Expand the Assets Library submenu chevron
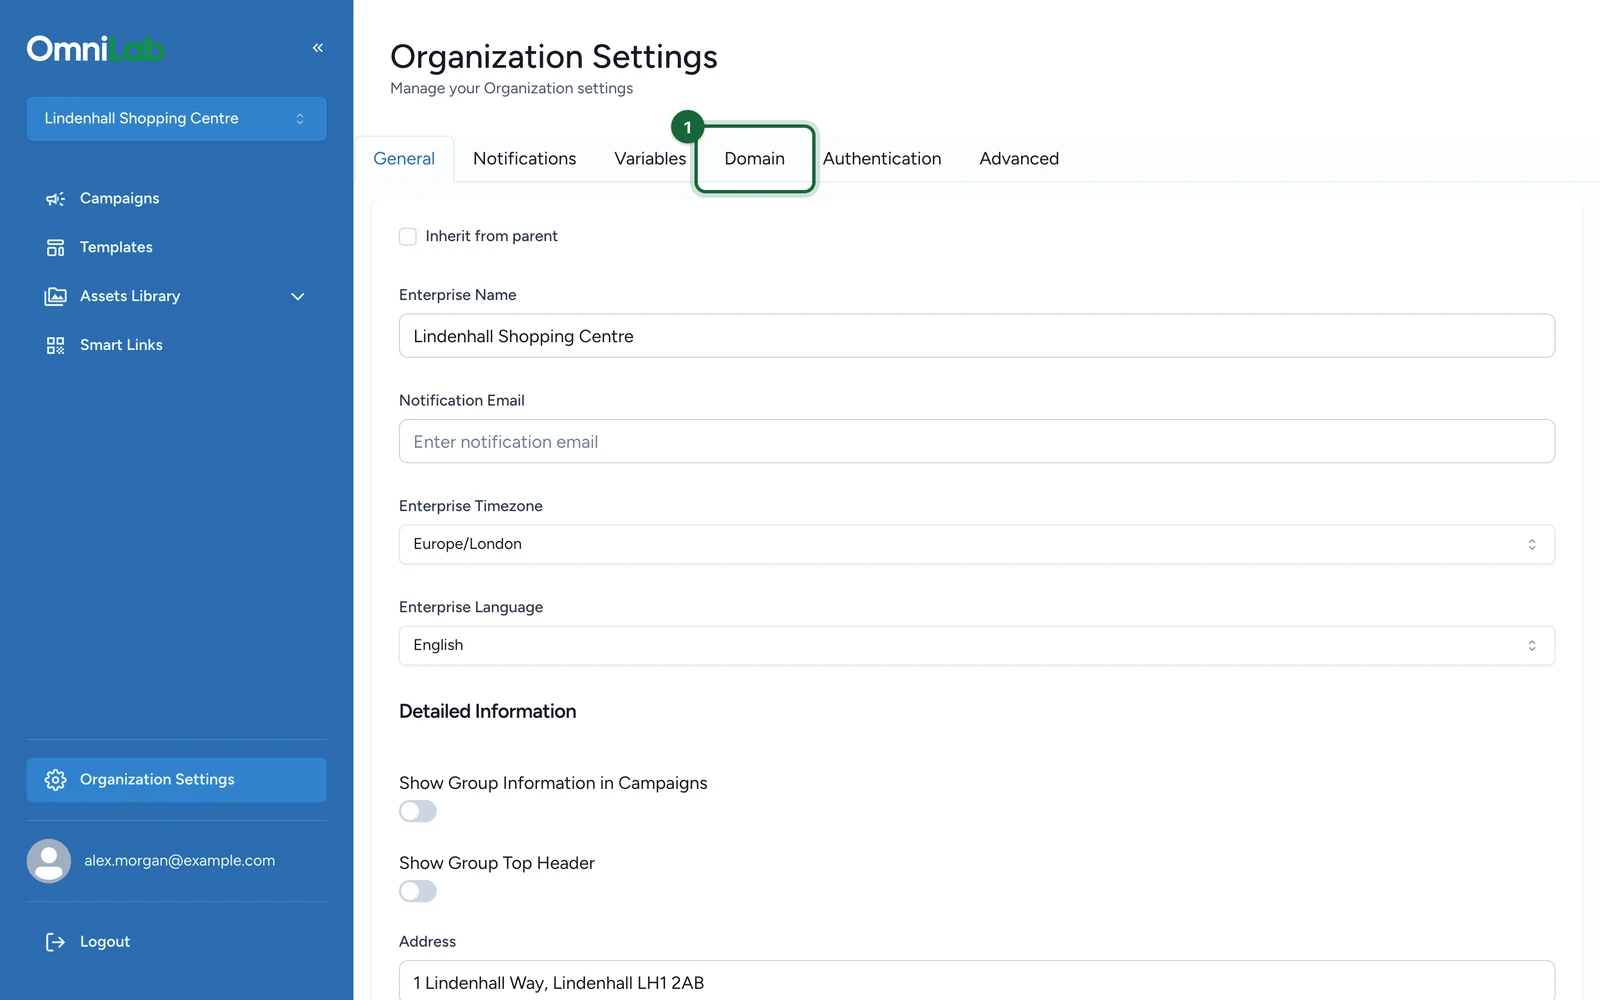This screenshot has width=1600, height=1000. pos(297,297)
